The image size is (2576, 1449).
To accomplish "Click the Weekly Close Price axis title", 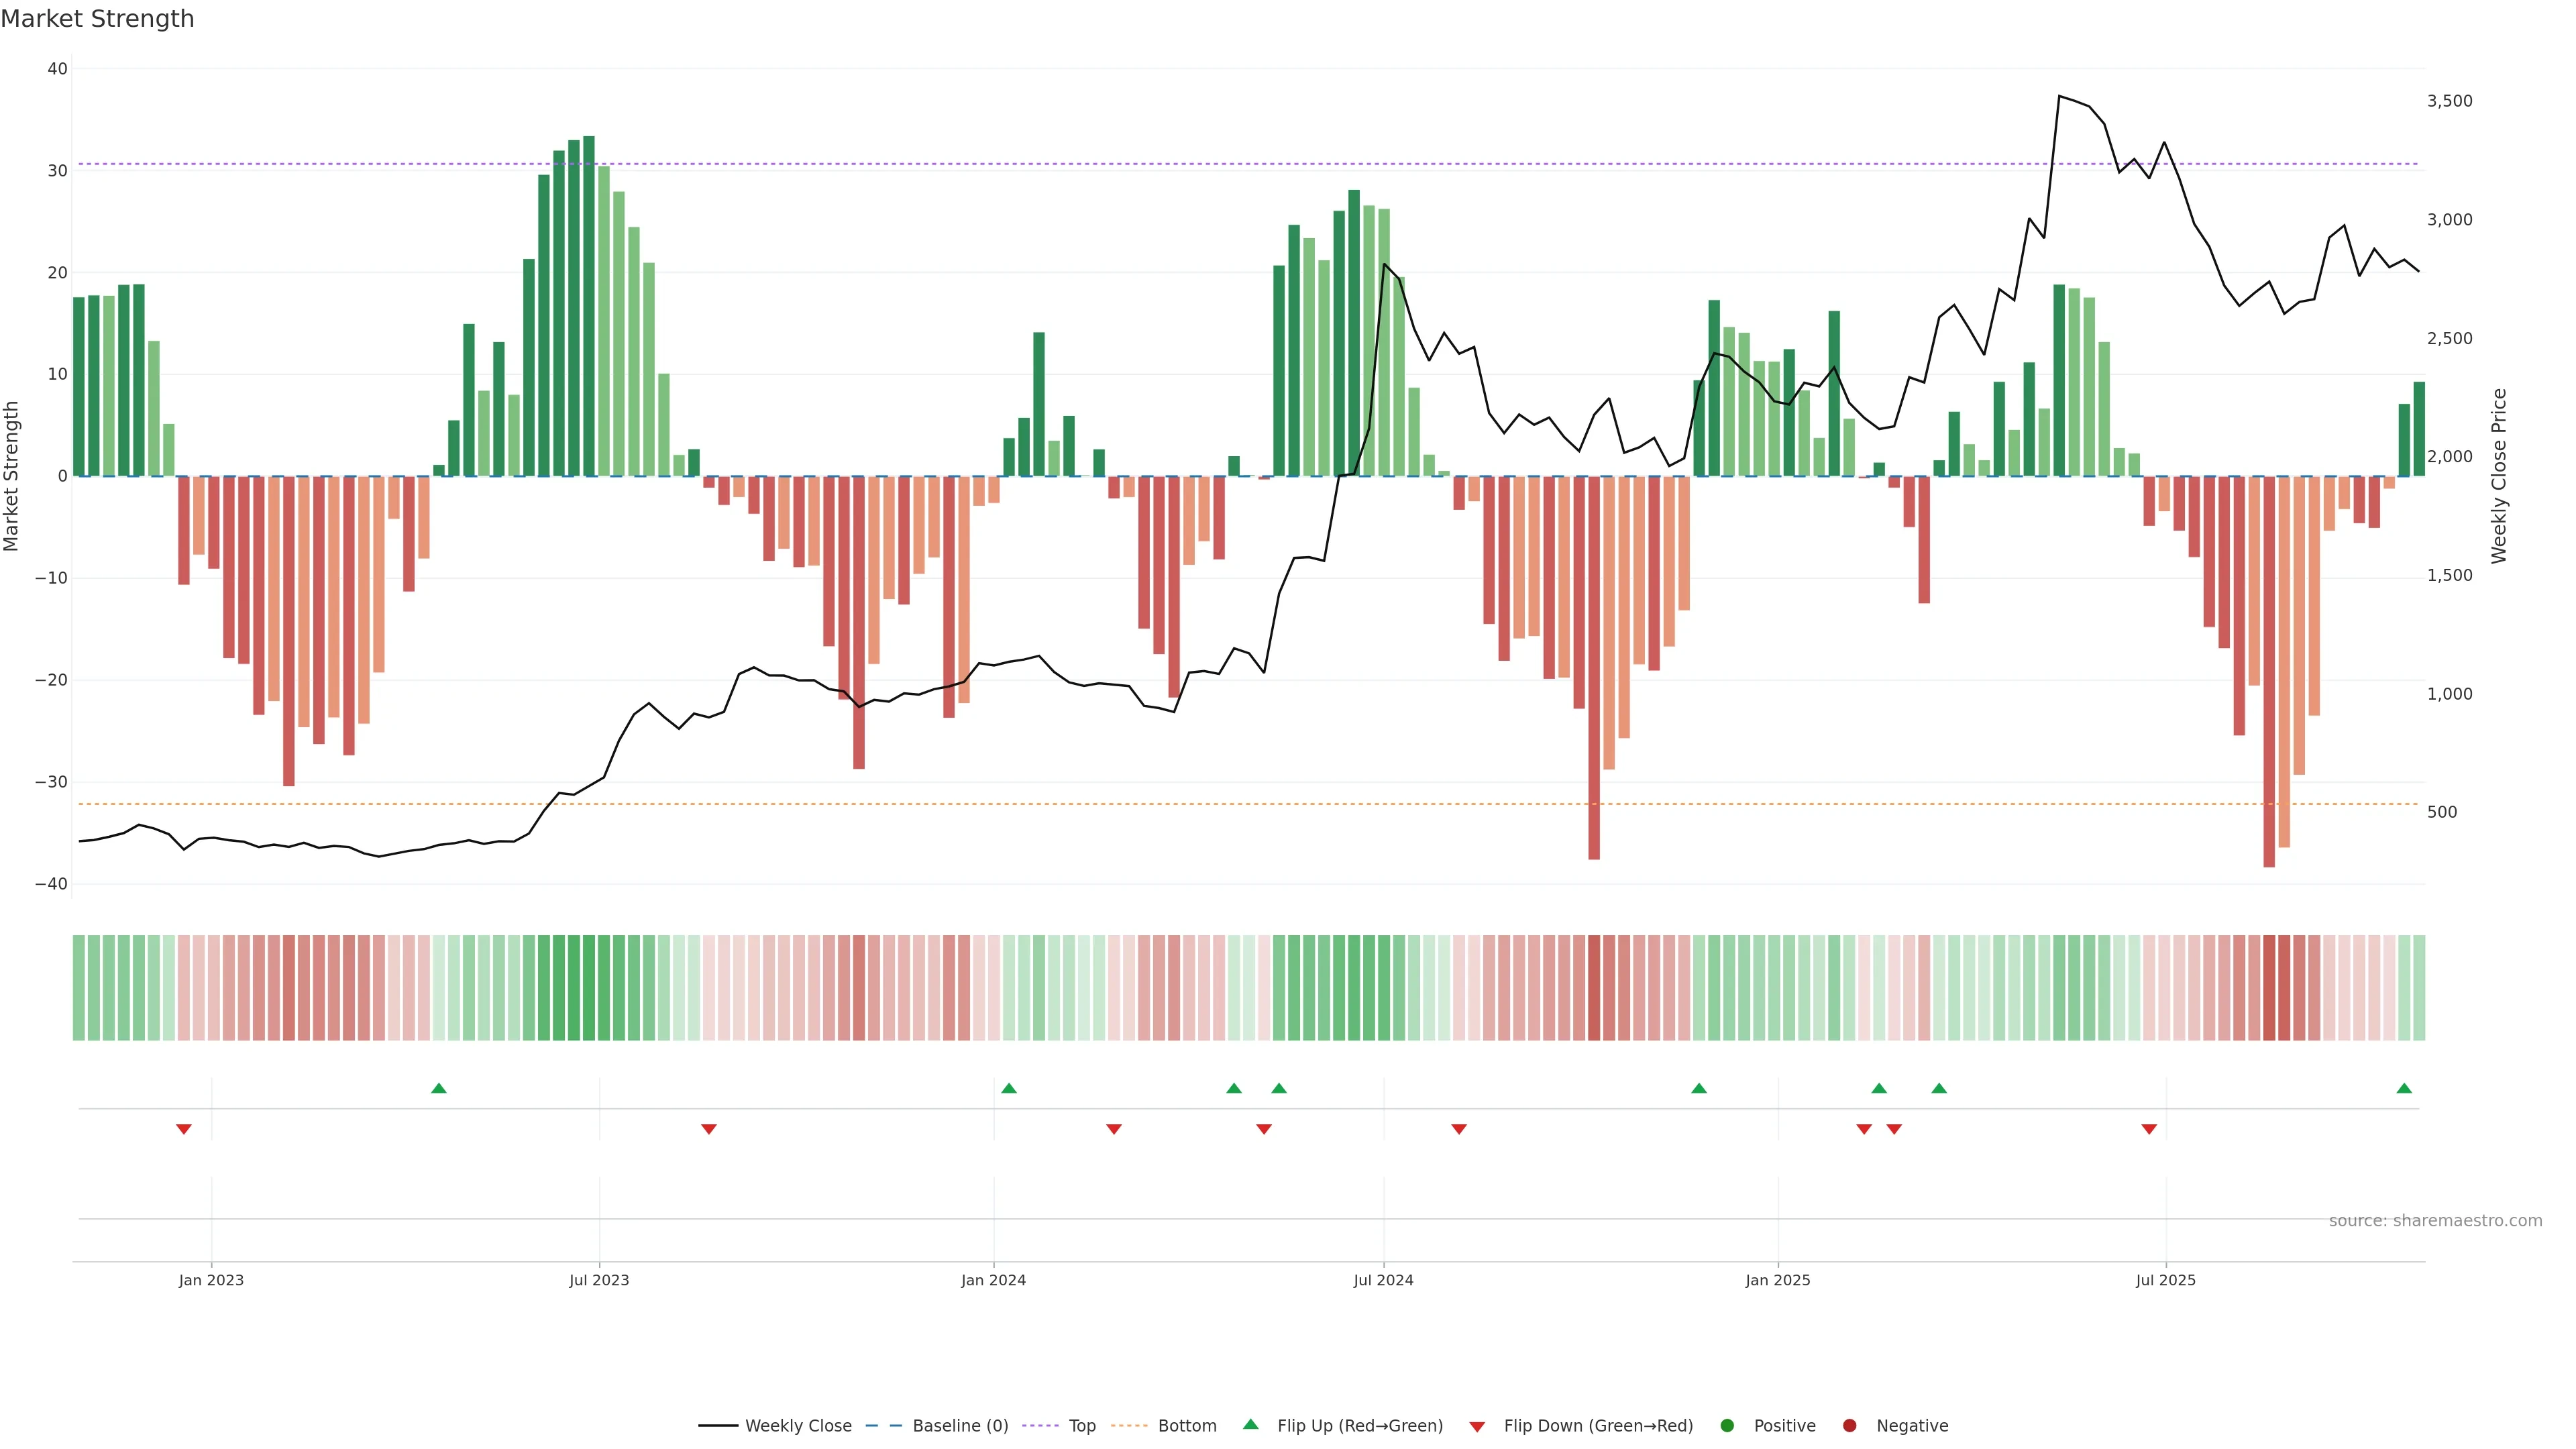I will [x=2499, y=476].
